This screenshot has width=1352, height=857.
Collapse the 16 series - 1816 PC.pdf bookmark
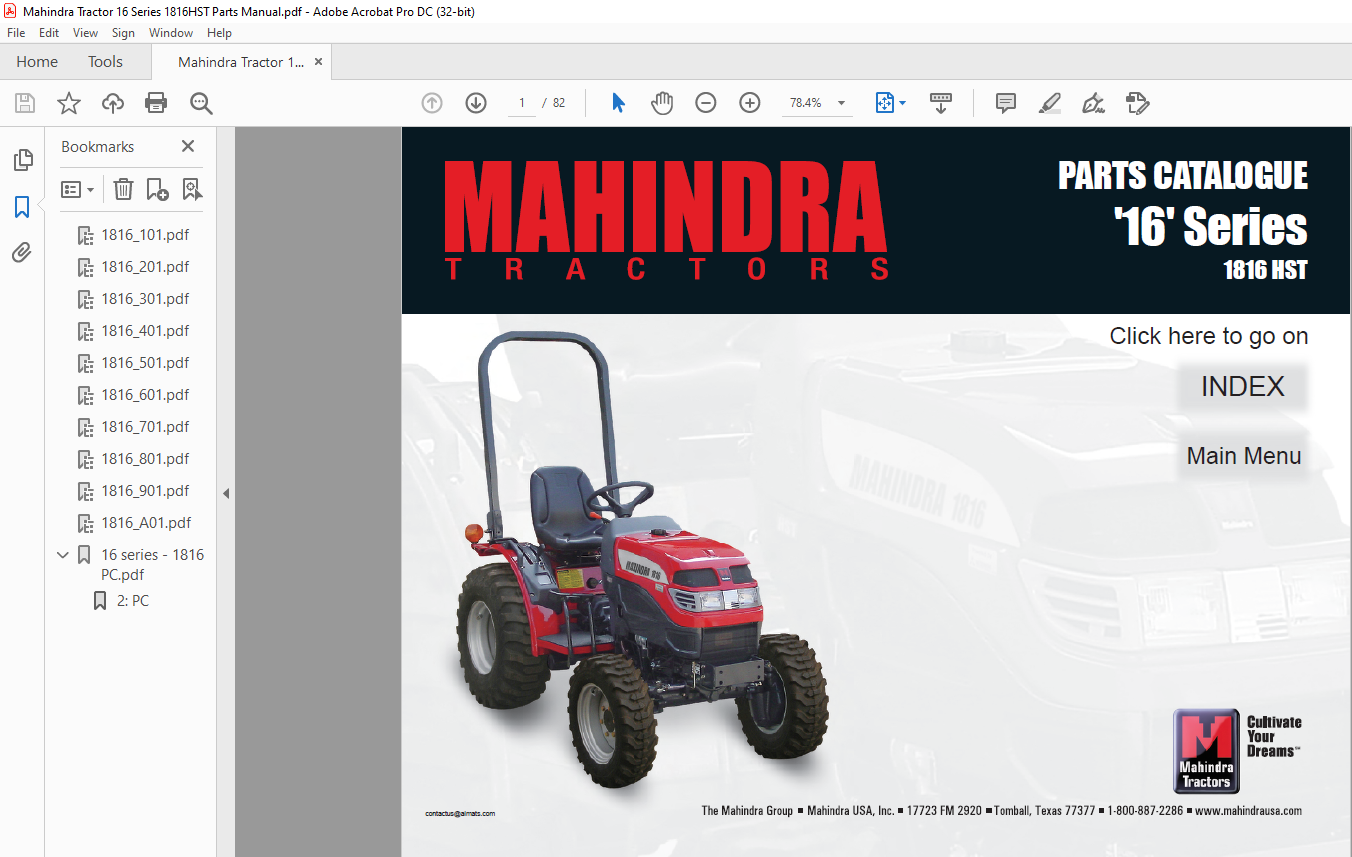(64, 555)
